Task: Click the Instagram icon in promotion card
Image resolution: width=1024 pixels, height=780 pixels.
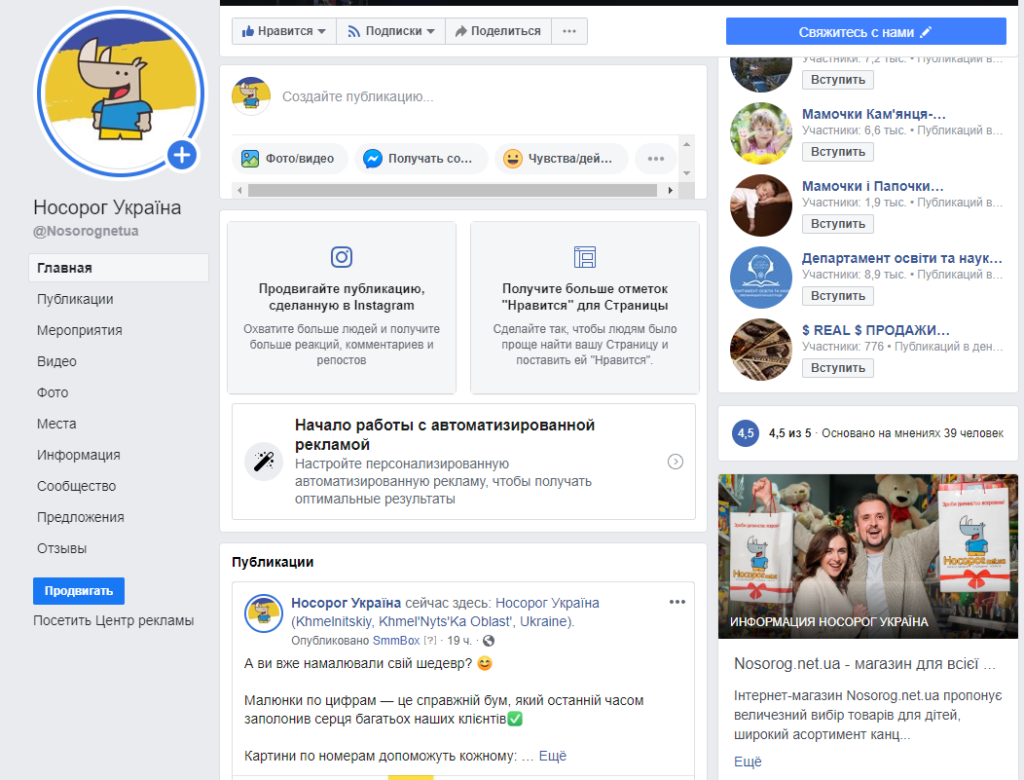Action: click(x=342, y=257)
